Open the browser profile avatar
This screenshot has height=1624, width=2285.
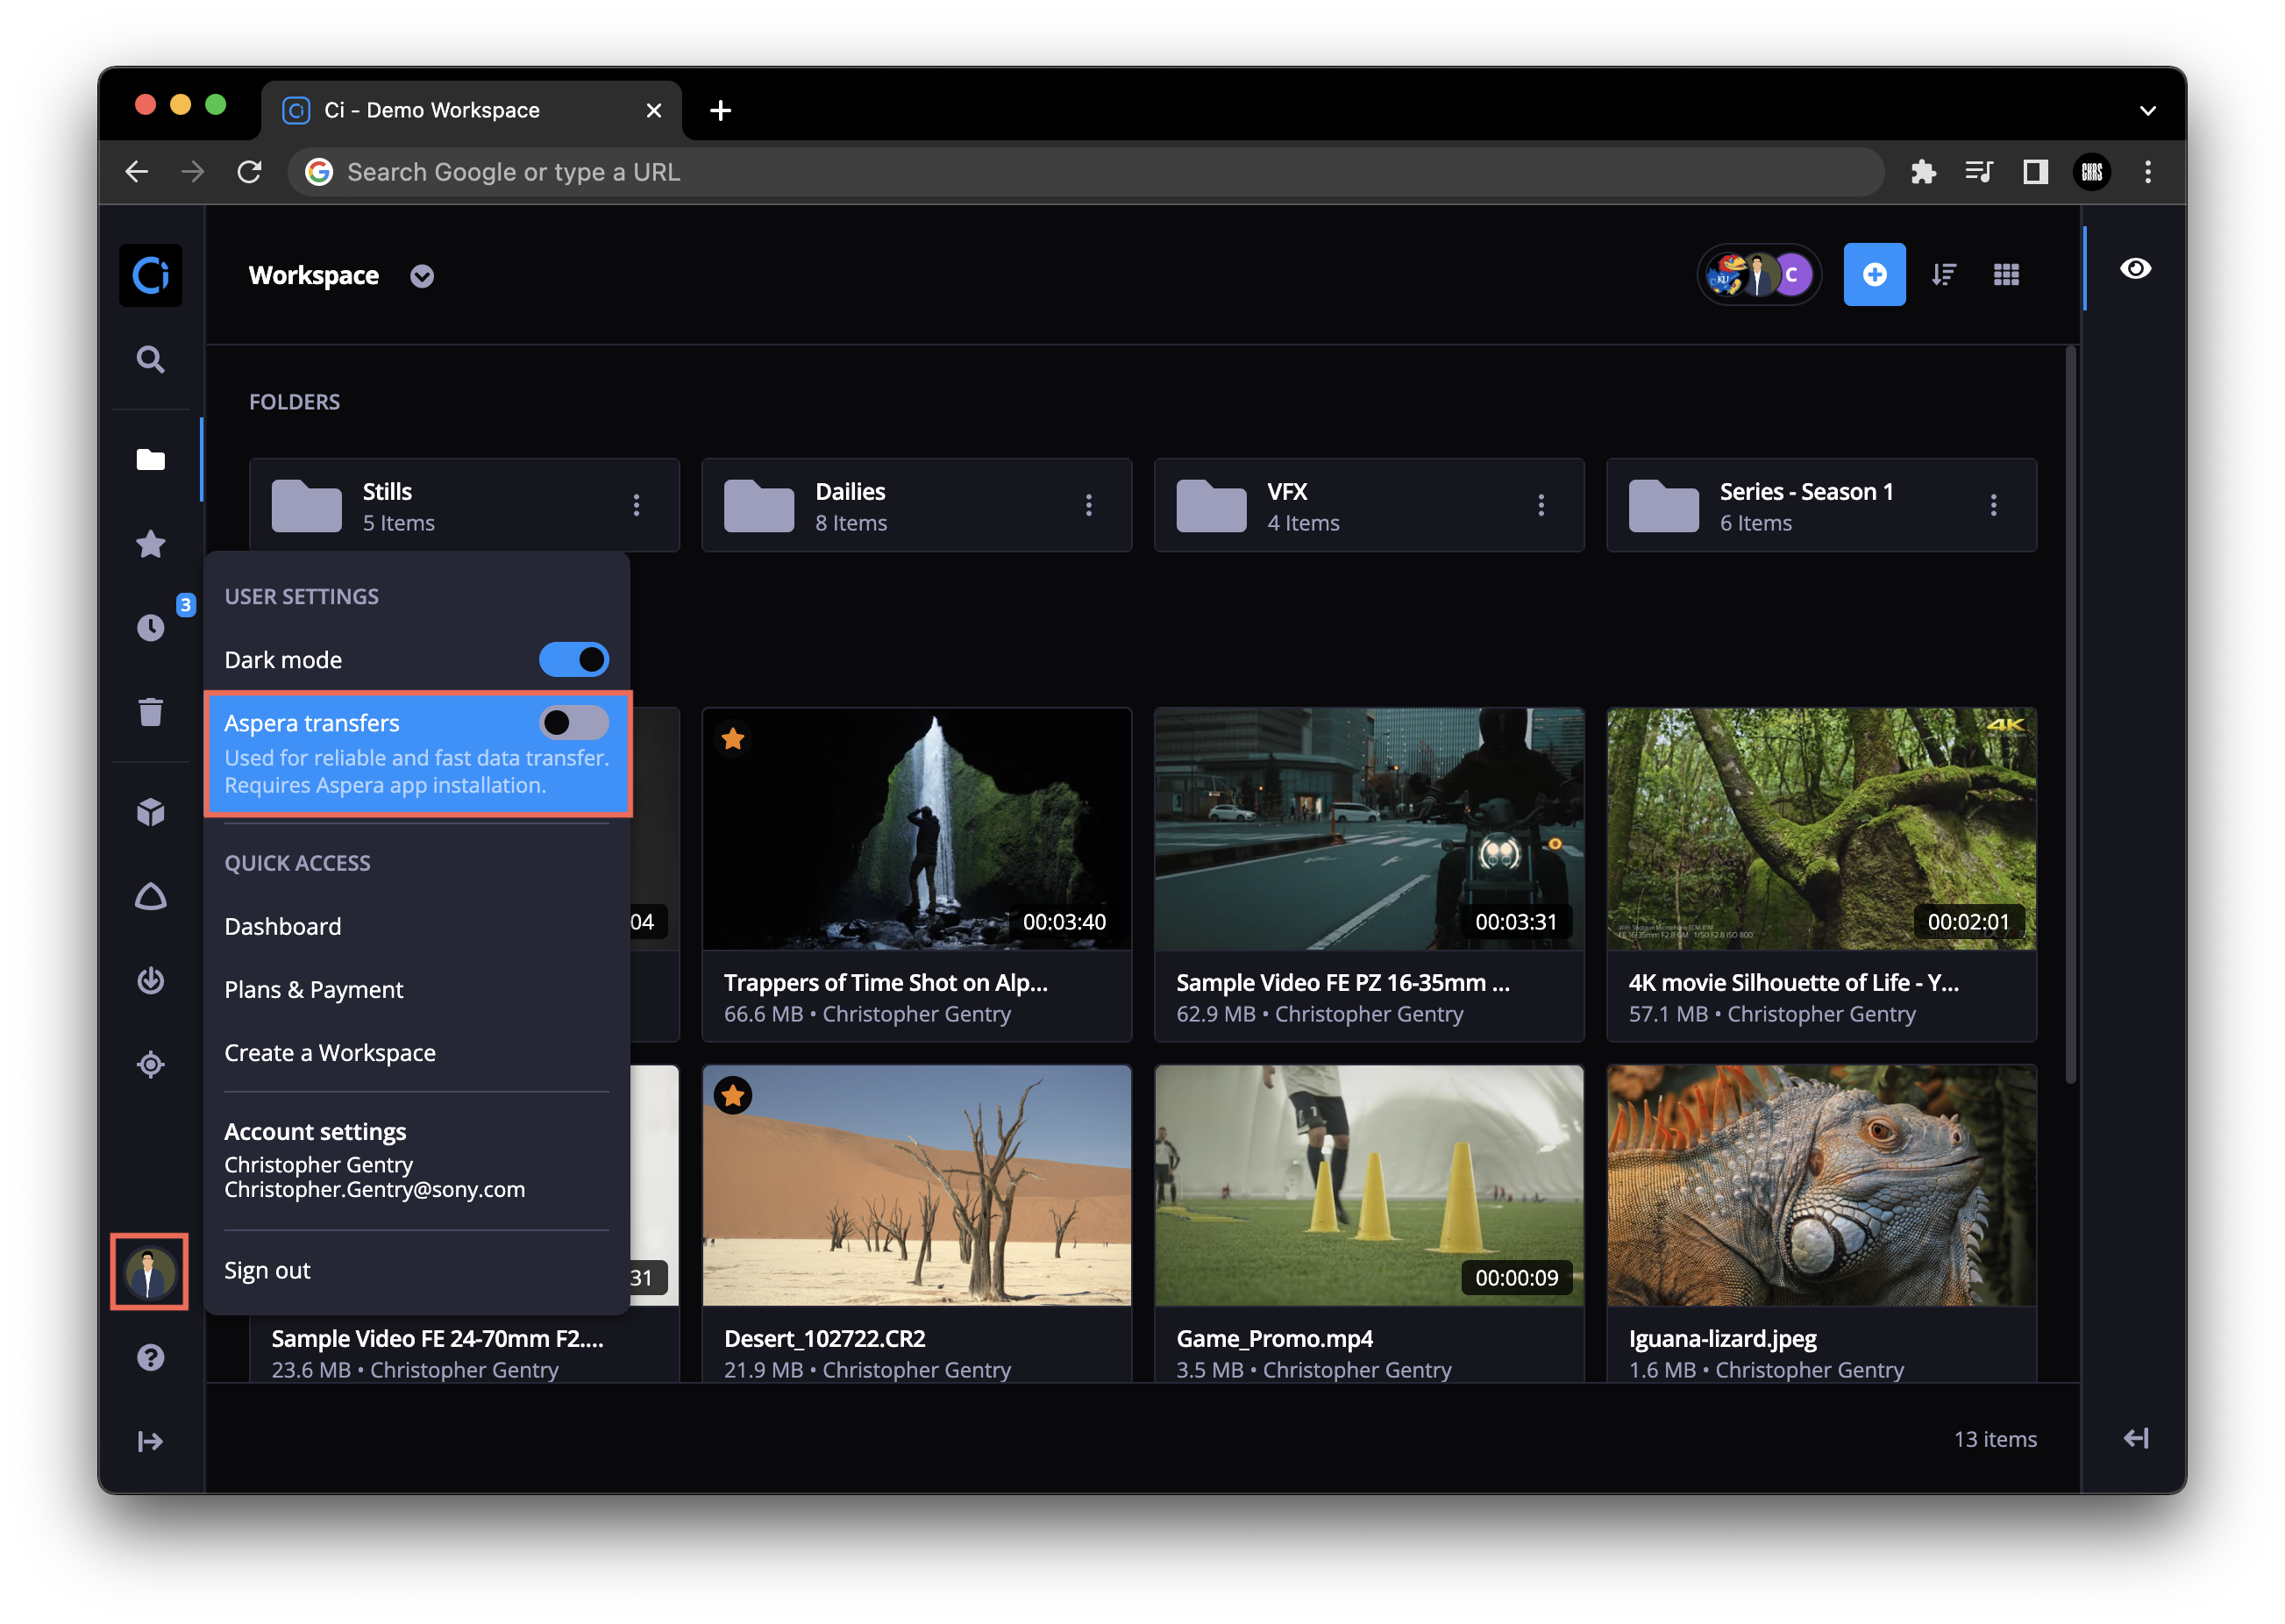(x=2092, y=172)
